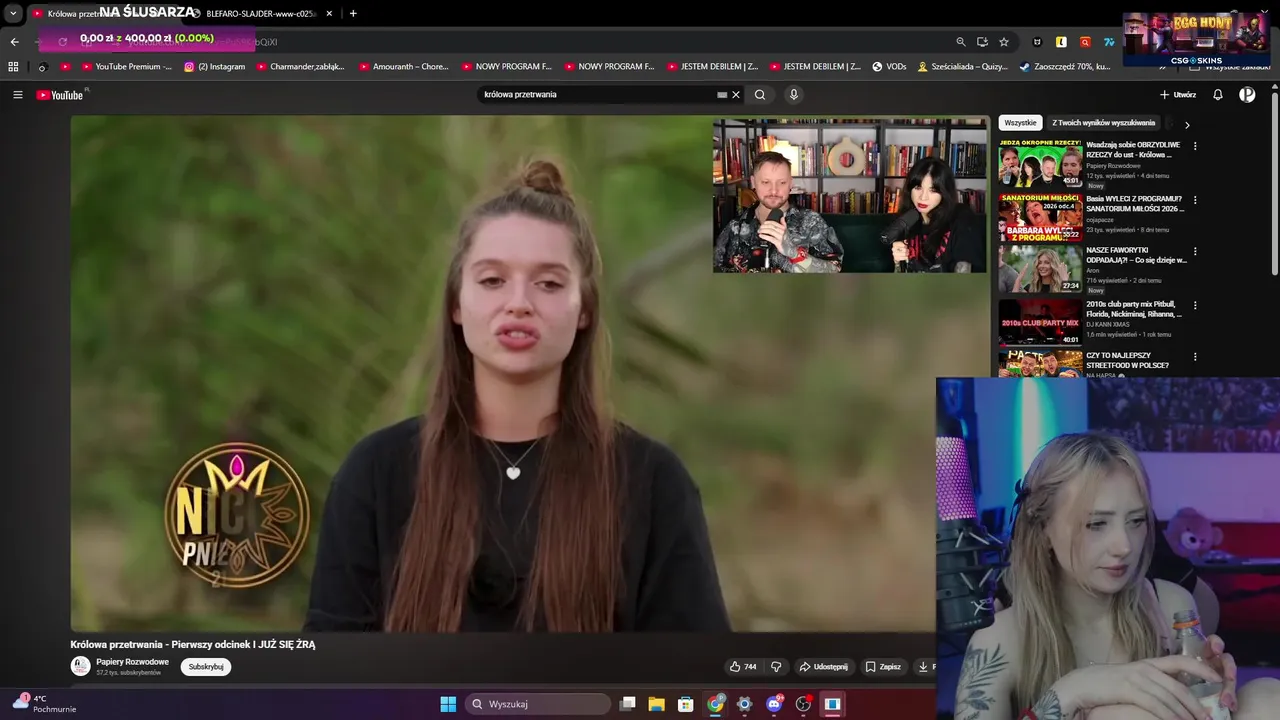
Task: Open more options for Basia WYLECI video
Action: [x=1195, y=200]
